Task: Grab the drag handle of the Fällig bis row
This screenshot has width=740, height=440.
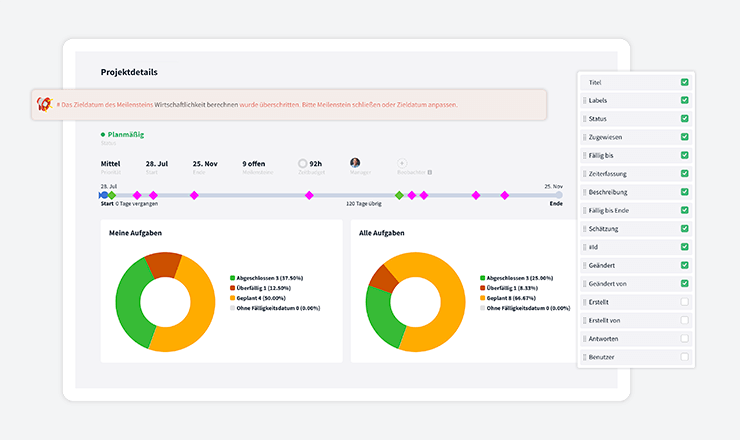Action: (x=584, y=155)
